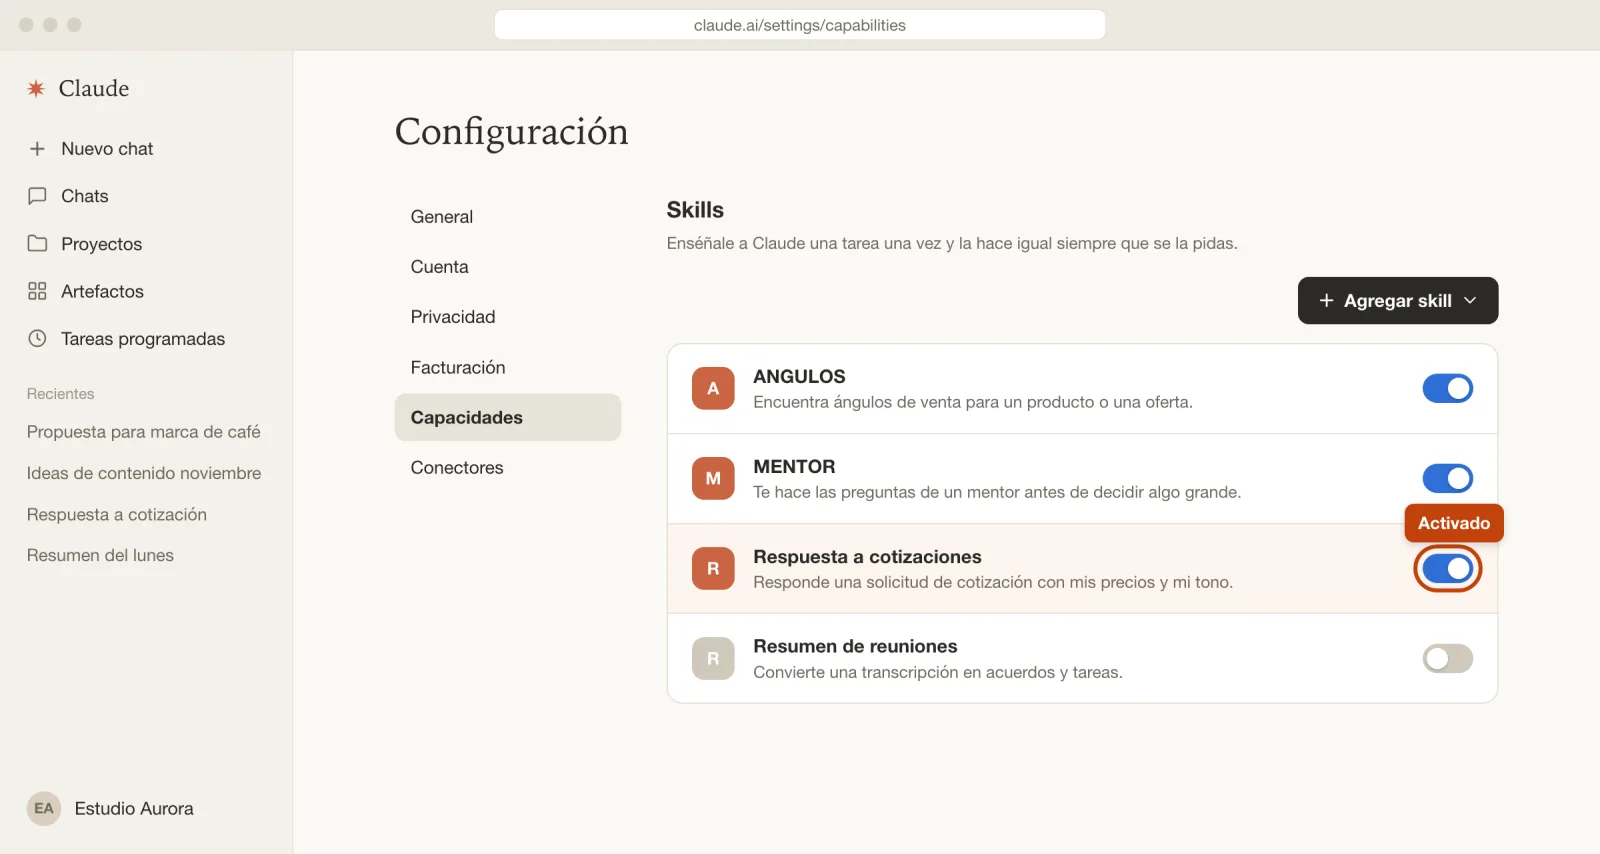Open recent chat Ideas de contenido noviembre

point(146,473)
